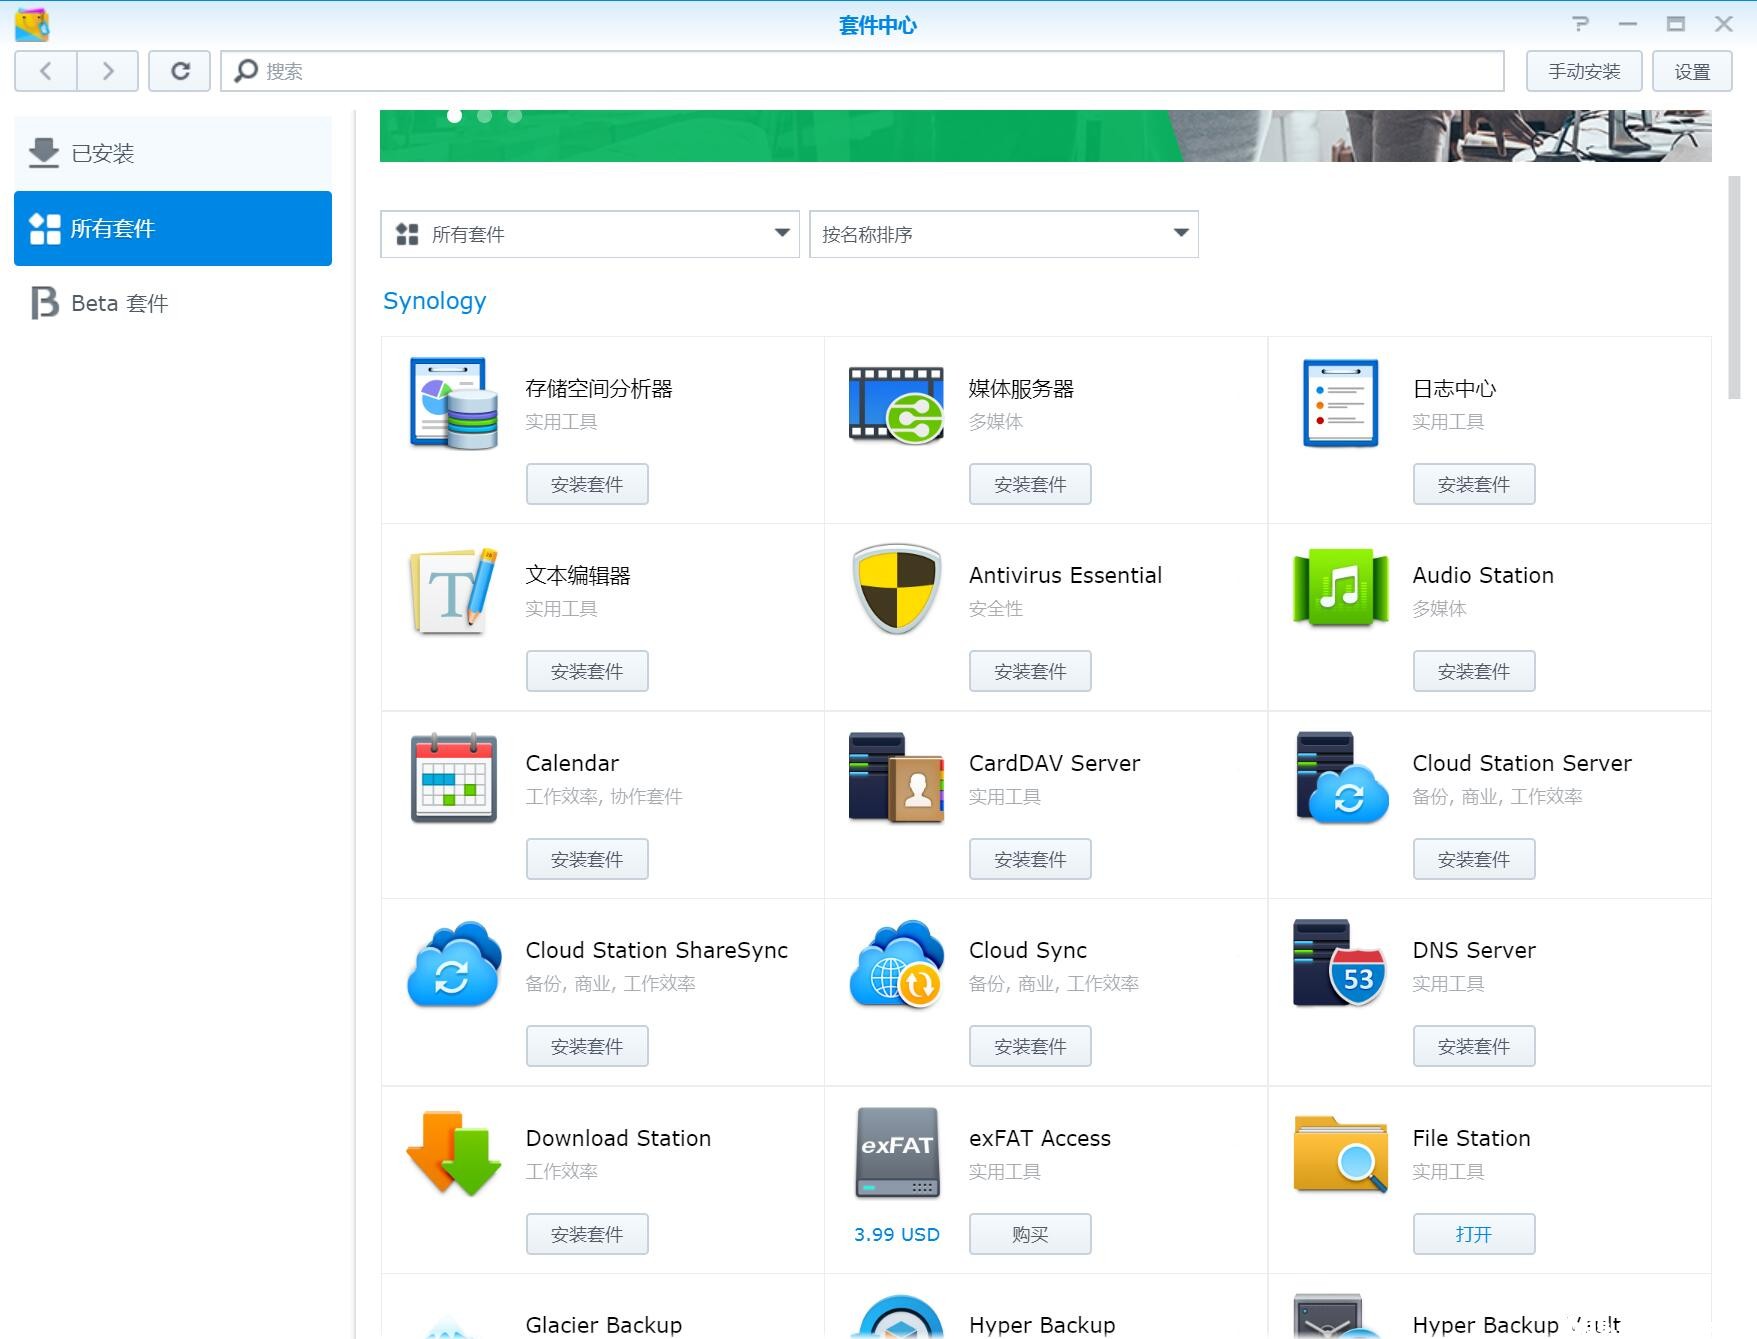The width and height of the screenshot is (1757, 1339).
Task: Click the exFAT Access drive icon
Action: (896, 1152)
